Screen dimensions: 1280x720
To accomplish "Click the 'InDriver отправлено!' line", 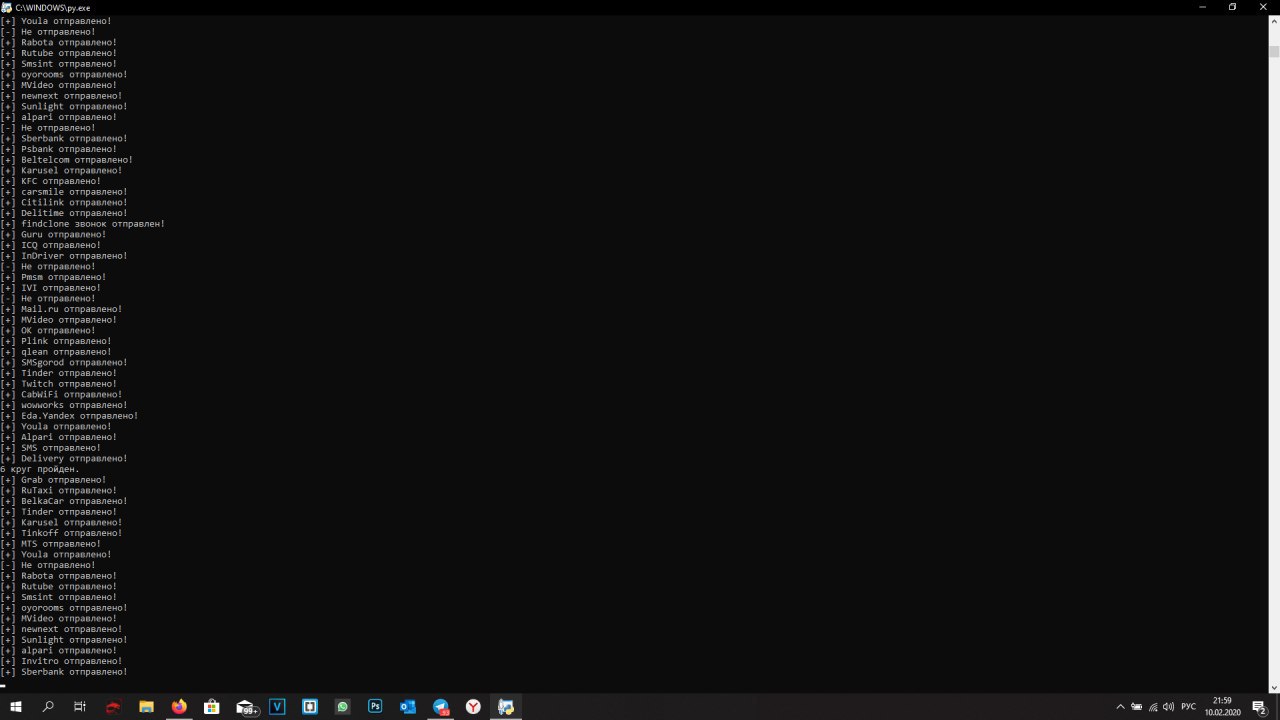I will pos(64,256).
